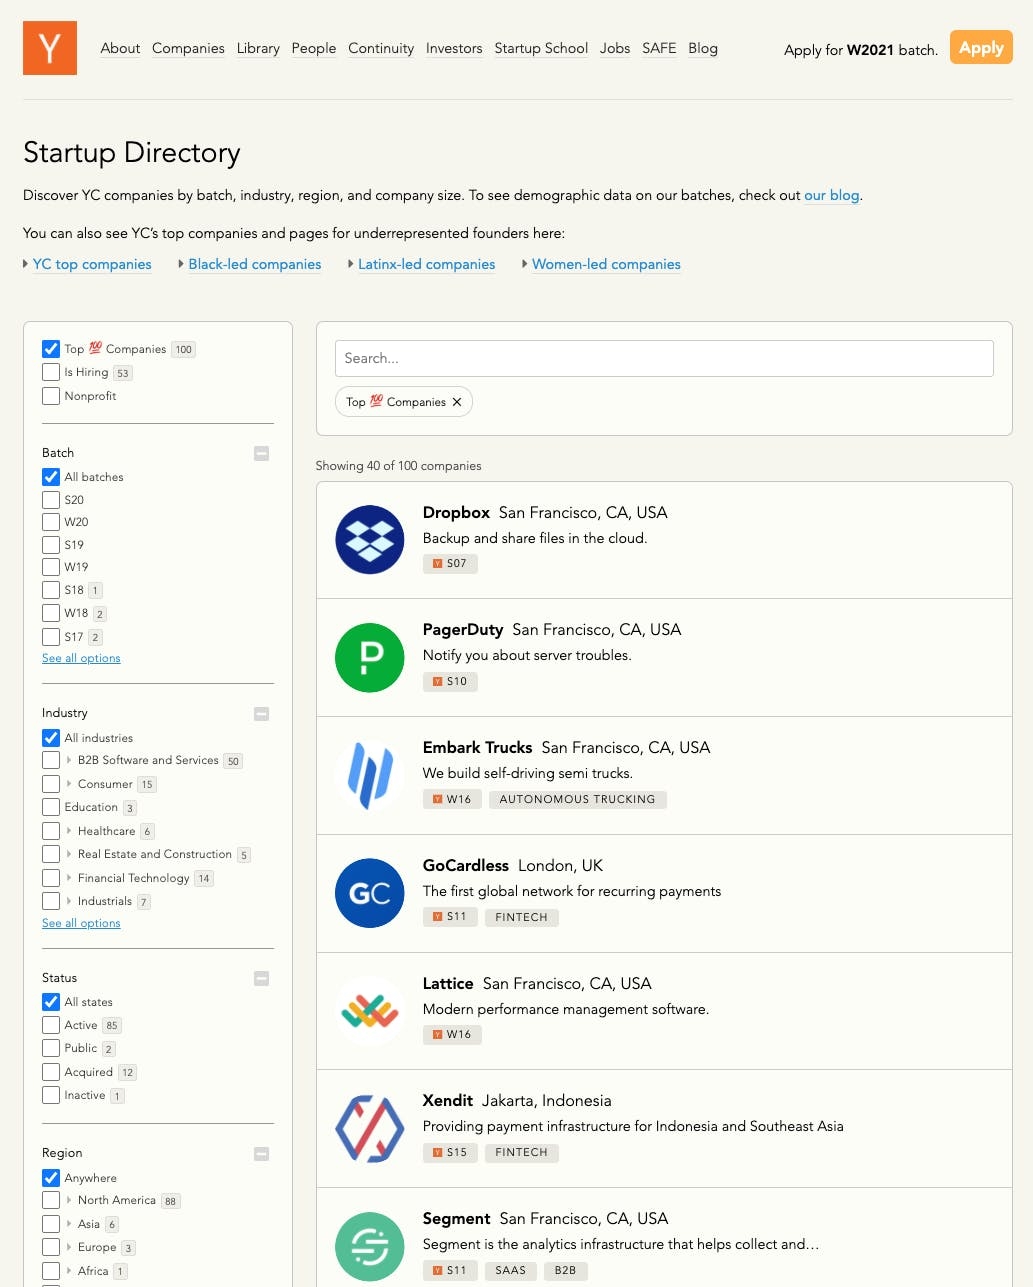Expand the Industrials industry arrow

[69, 901]
